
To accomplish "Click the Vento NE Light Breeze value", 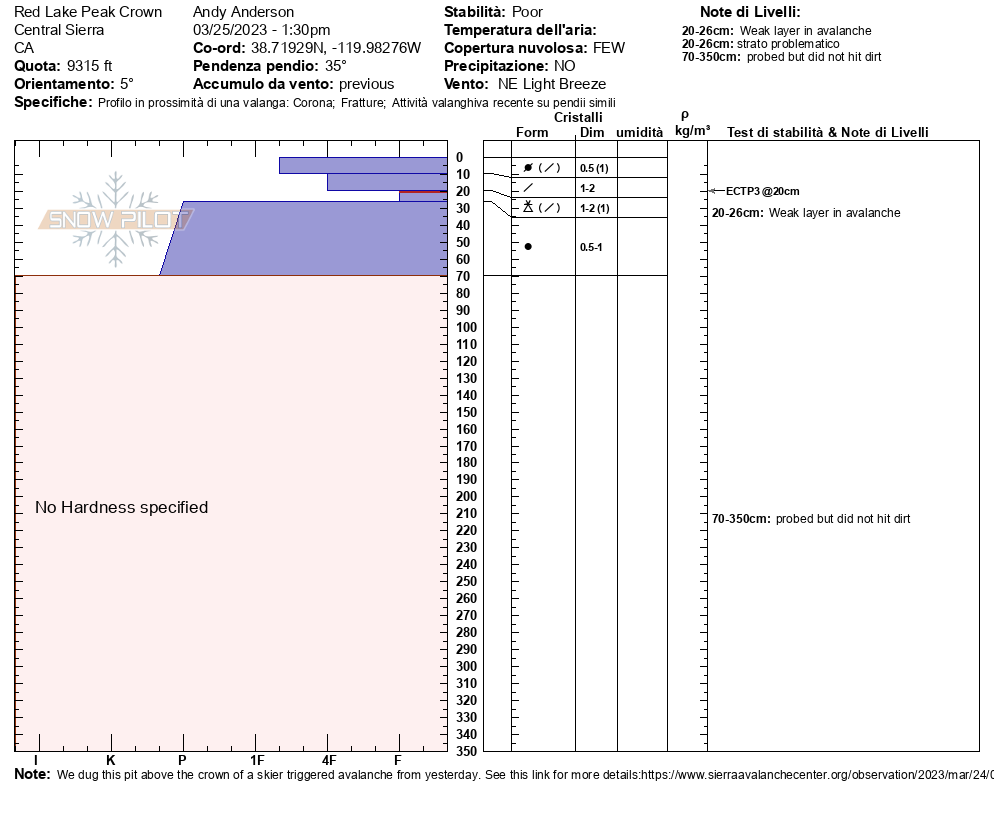I will (552, 84).
